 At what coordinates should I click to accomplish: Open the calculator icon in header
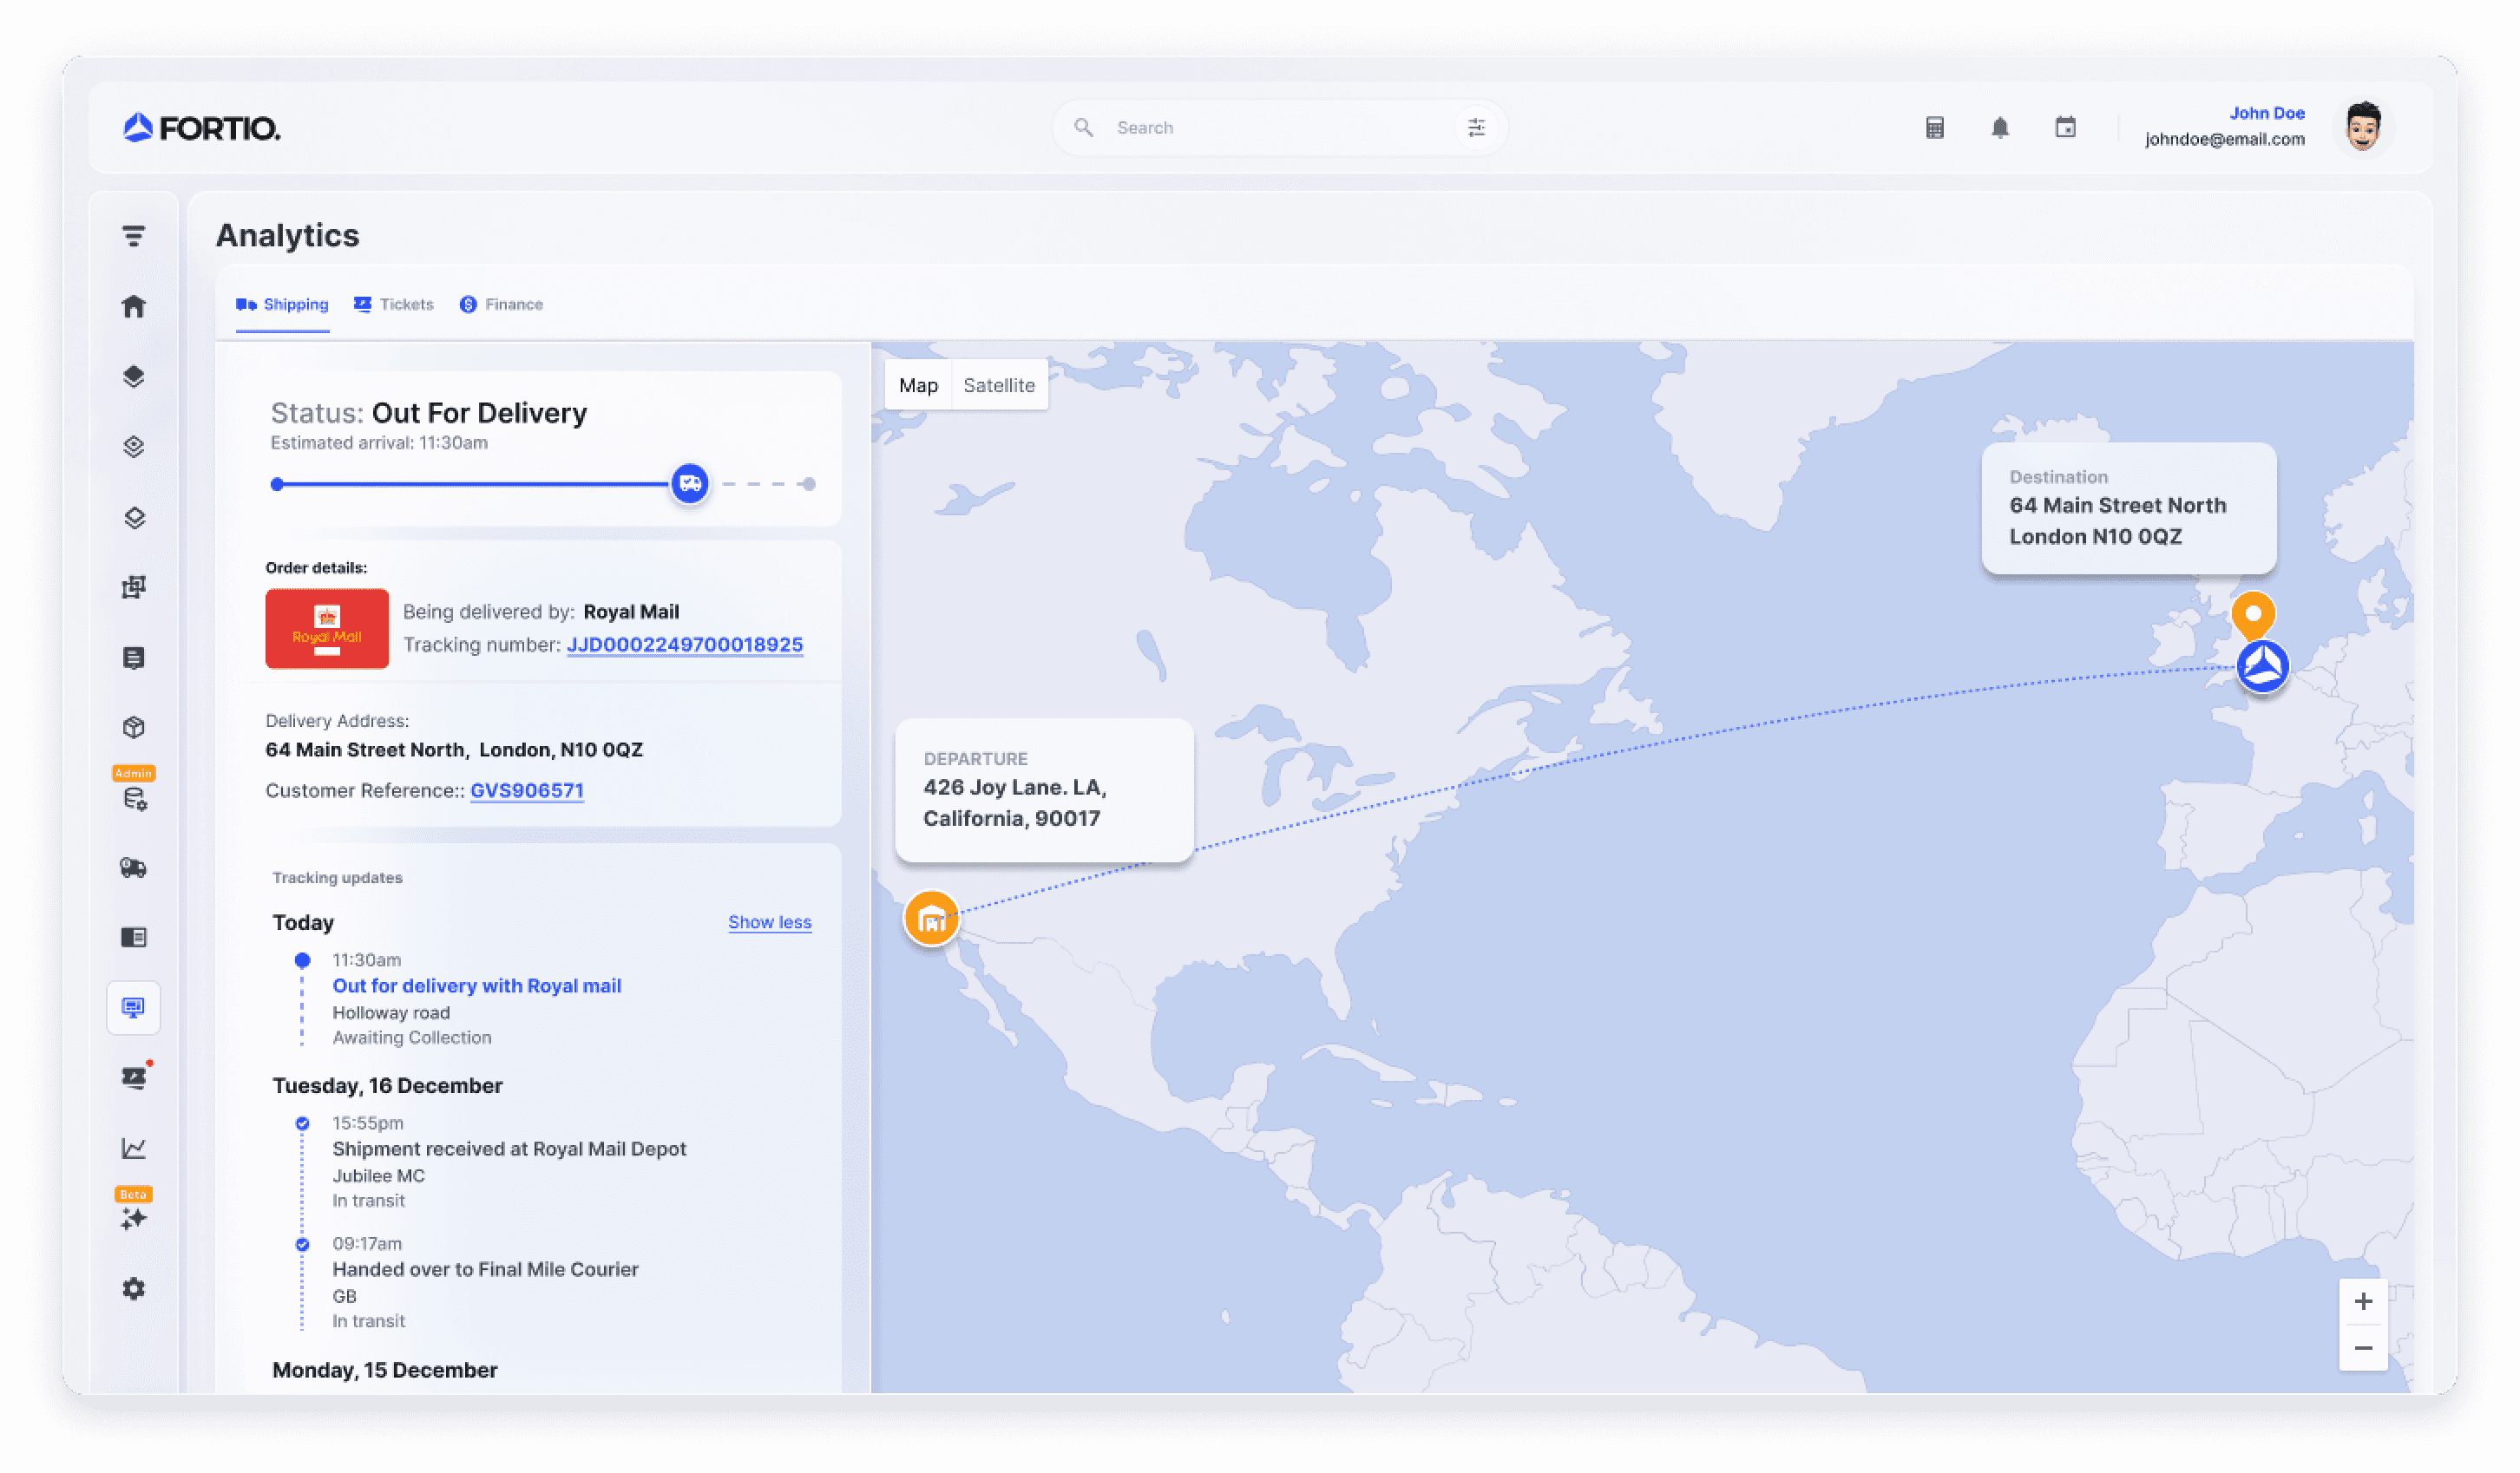point(1934,128)
